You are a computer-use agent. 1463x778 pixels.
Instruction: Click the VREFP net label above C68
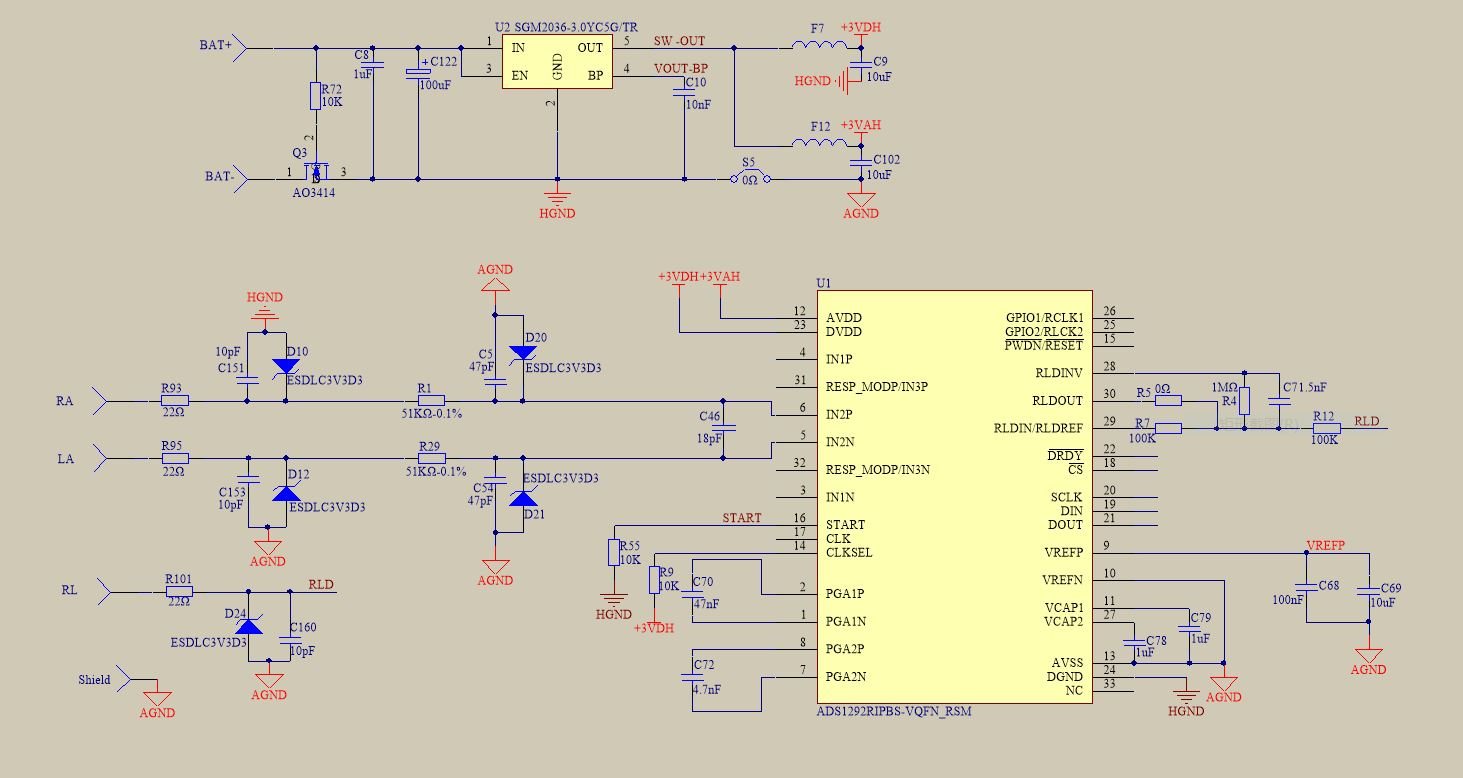tap(1326, 545)
